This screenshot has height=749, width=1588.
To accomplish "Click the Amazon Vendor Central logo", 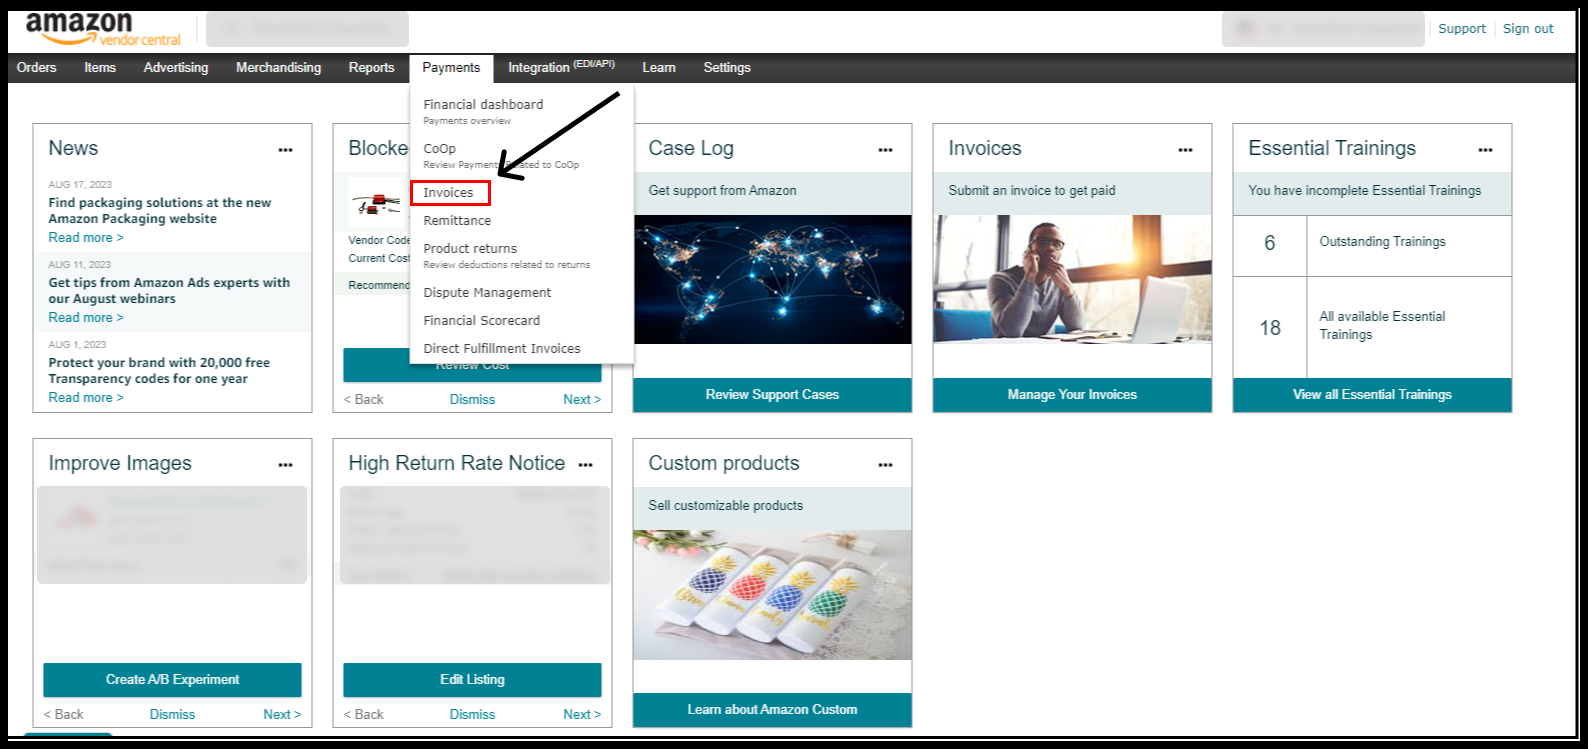I will (x=103, y=29).
